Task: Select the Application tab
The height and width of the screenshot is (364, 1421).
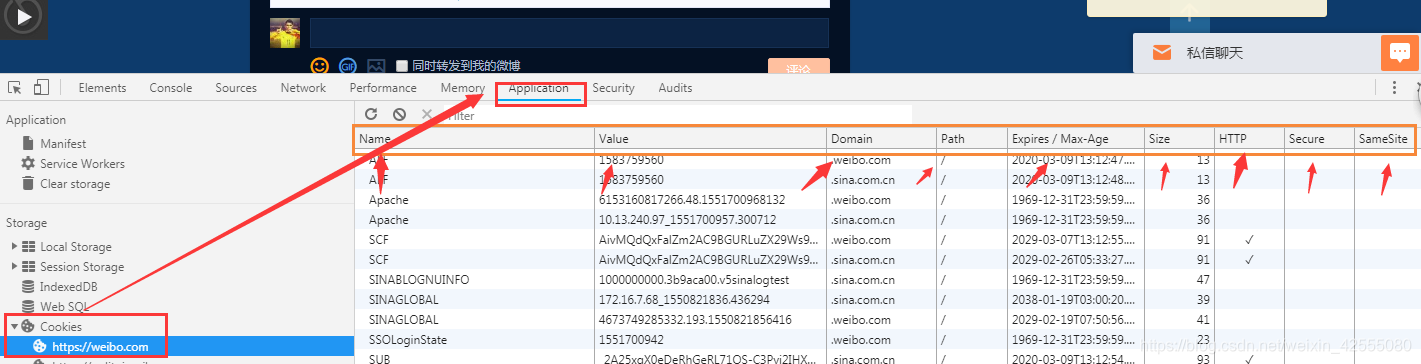Action: tap(539, 88)
